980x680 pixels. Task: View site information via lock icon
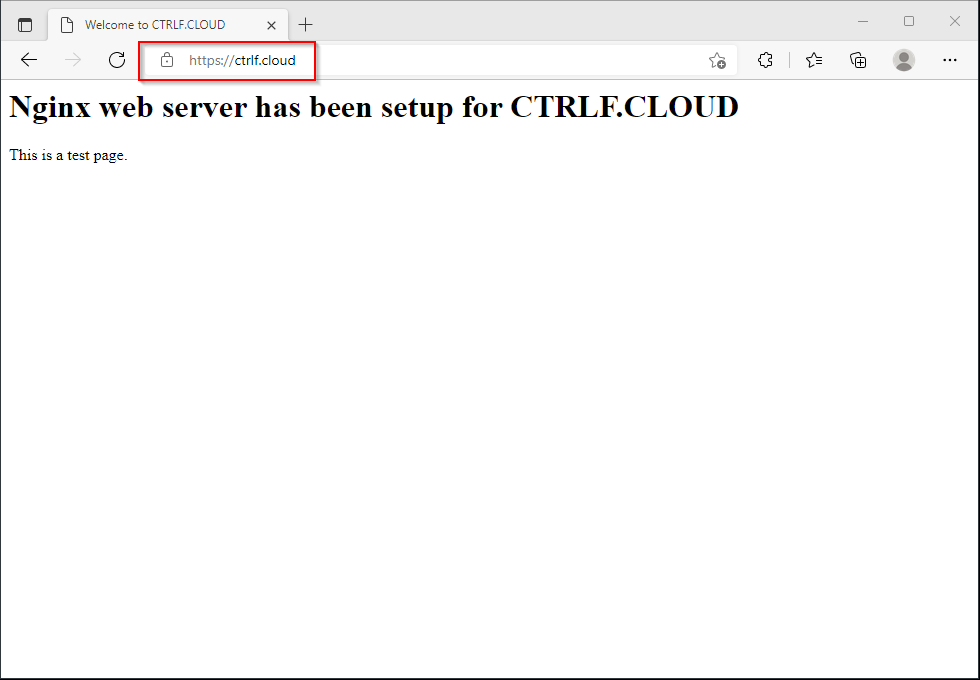coord(167,60)
